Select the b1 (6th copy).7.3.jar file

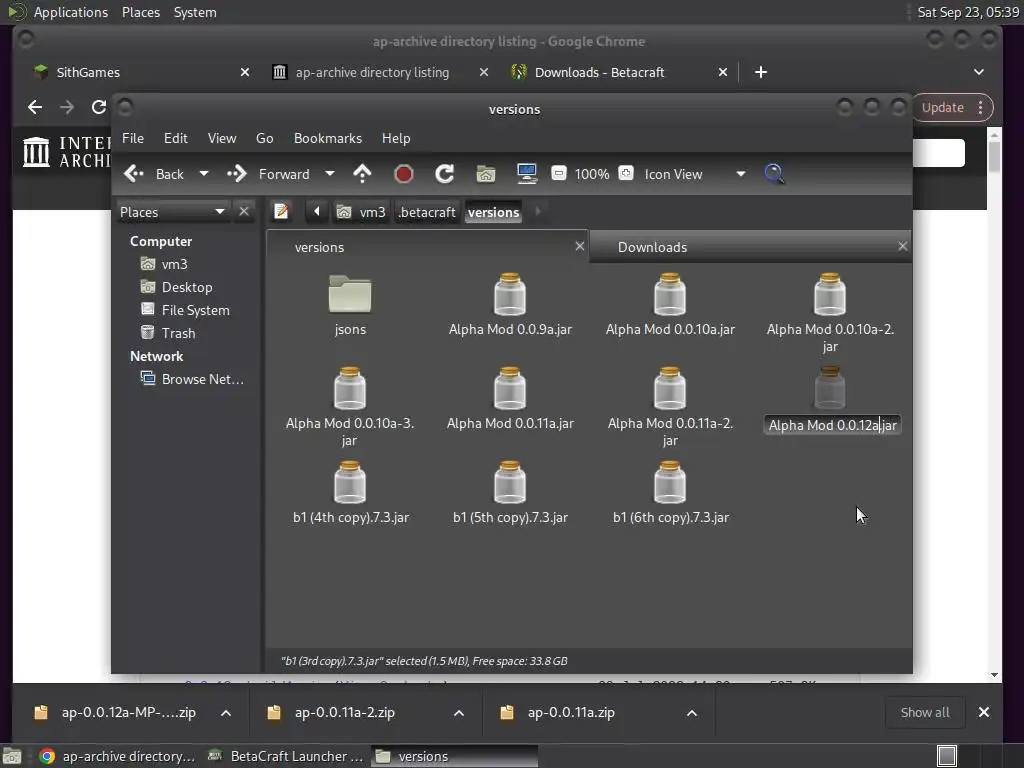[670, 494]
